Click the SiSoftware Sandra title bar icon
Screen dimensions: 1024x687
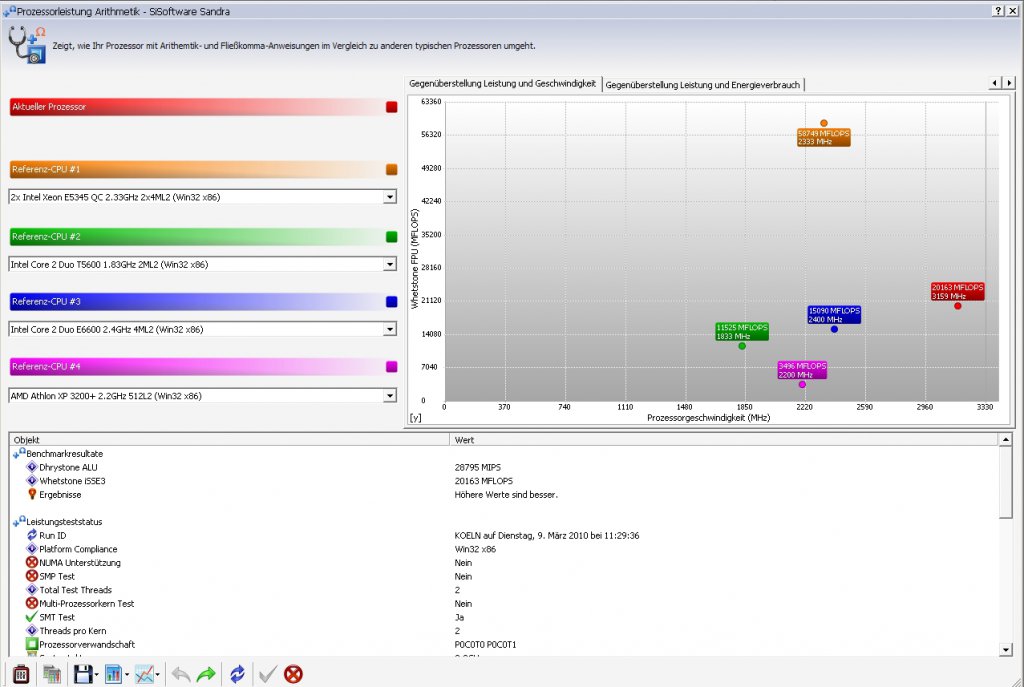click(x=9, y=10)
